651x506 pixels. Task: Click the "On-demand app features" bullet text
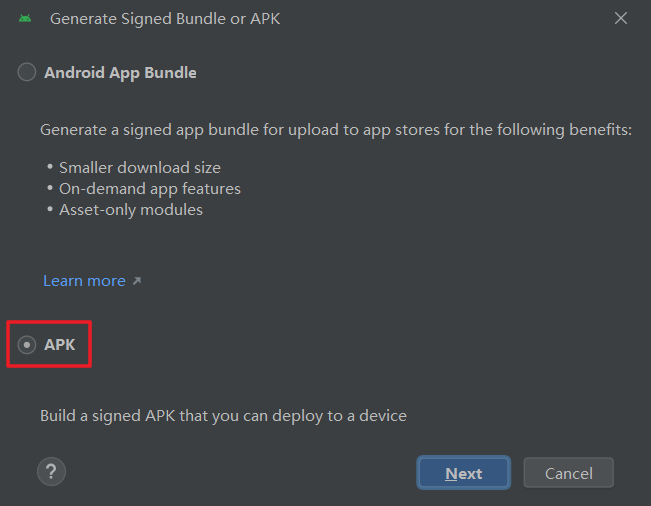(150, 189)
